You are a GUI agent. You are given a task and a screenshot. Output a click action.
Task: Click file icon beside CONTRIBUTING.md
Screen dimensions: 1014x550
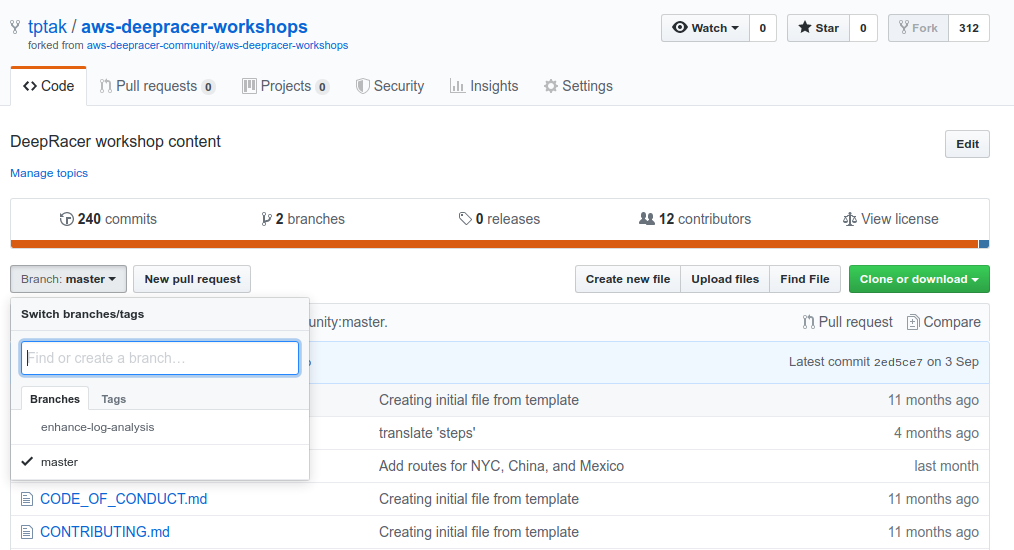pyautogui.click(x=27, y=532)
